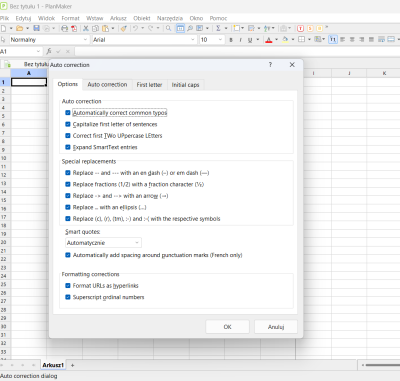The width and height of the screenshot is (400, 381).
Task: Toggle French punctuation spacing checkbox
Action: pyautogui.click(x=68, y=255)
